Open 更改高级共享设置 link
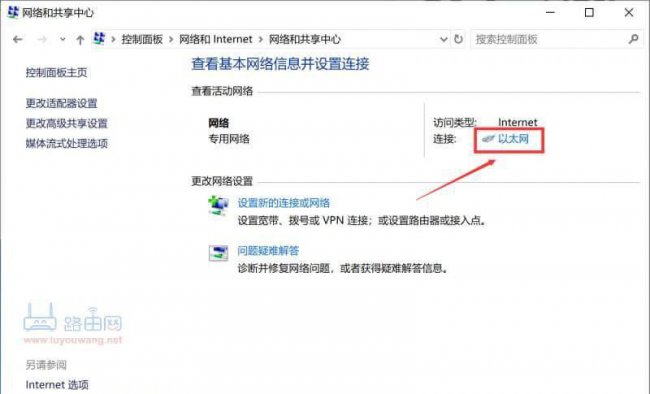The image size is (650, 394). tap(66, 123)
